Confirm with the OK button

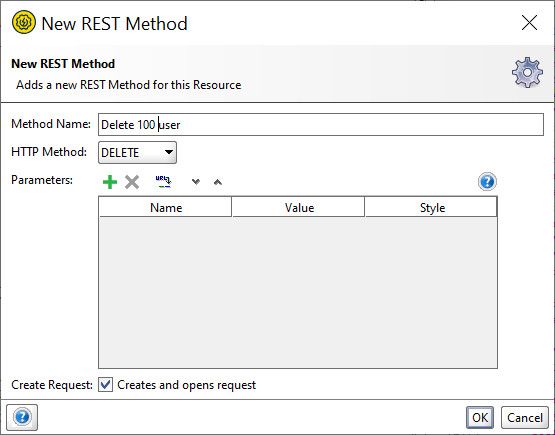480,418
